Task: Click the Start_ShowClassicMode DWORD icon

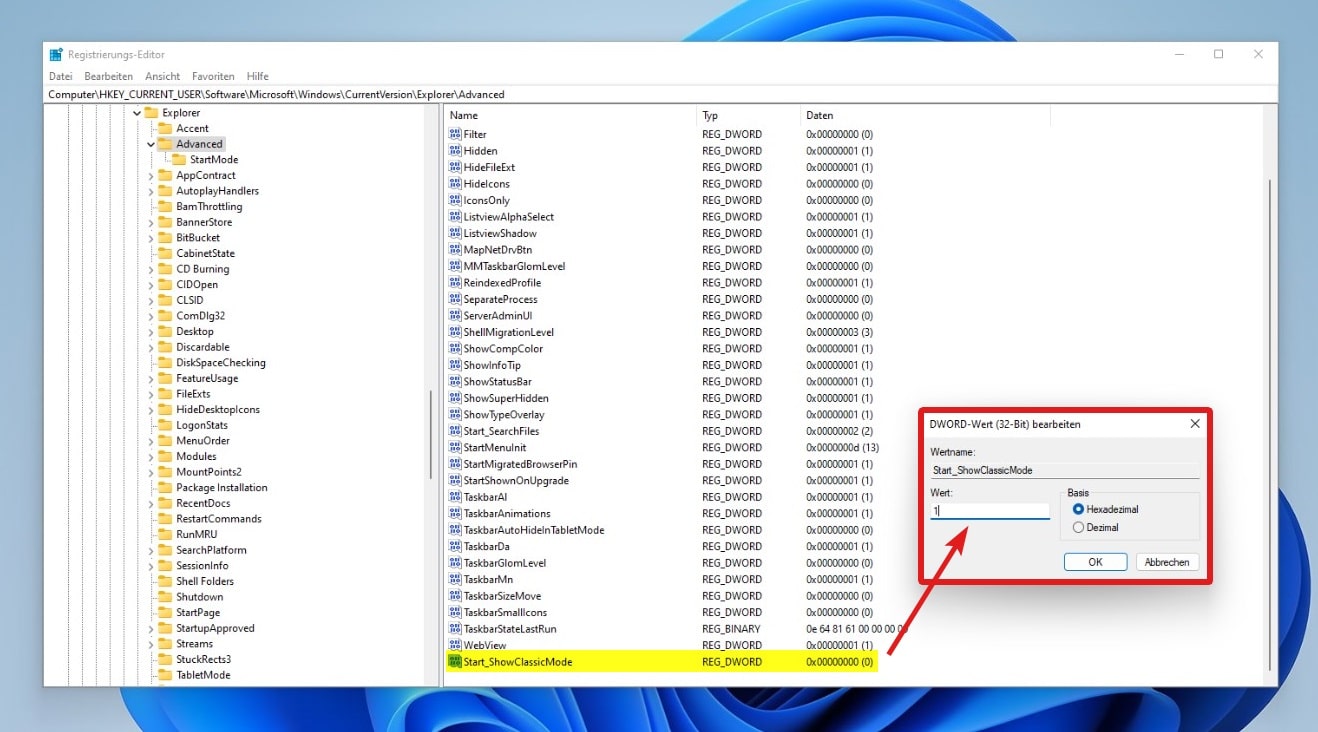Action: (x=456, y=662)
